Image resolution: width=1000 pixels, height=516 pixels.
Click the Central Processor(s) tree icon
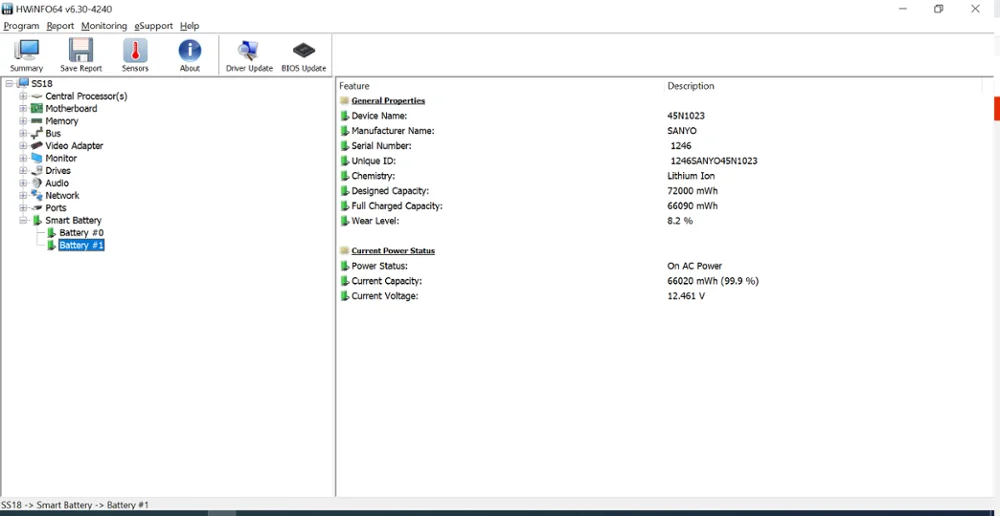(x=36, y=96)
